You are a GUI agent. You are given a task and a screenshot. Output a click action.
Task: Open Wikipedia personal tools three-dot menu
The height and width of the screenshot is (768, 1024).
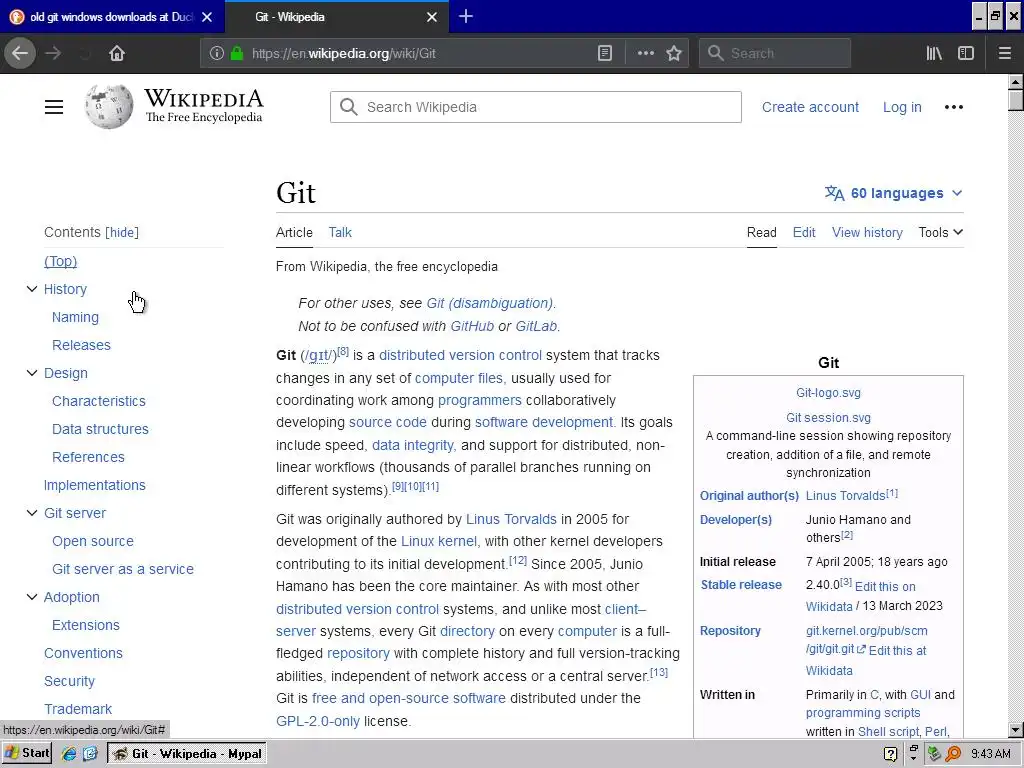pyautogui.click(x=953, y=107)
